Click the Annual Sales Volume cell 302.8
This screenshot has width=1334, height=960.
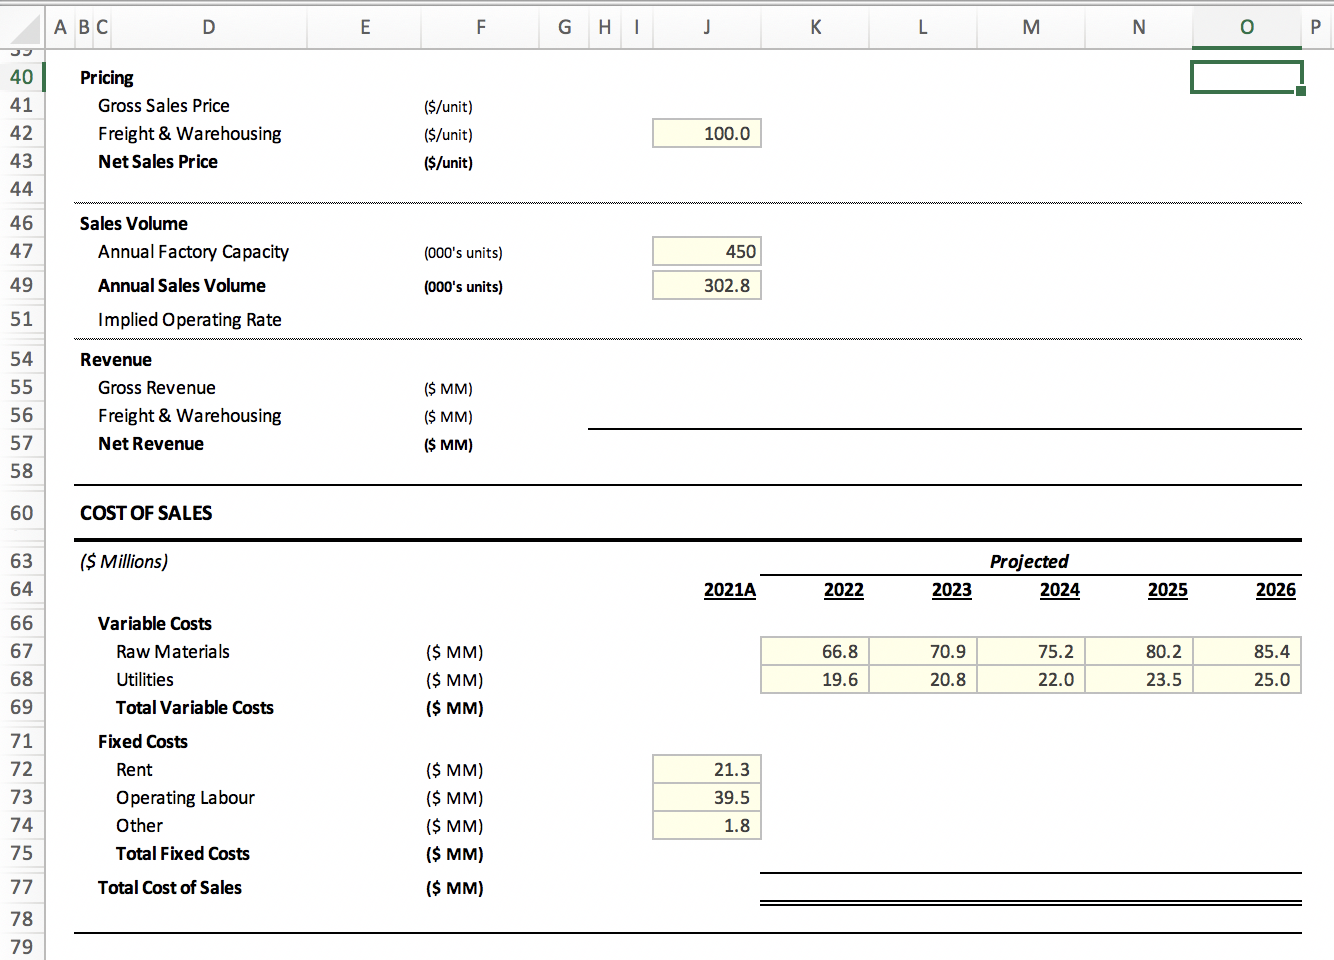click(706, 285)
